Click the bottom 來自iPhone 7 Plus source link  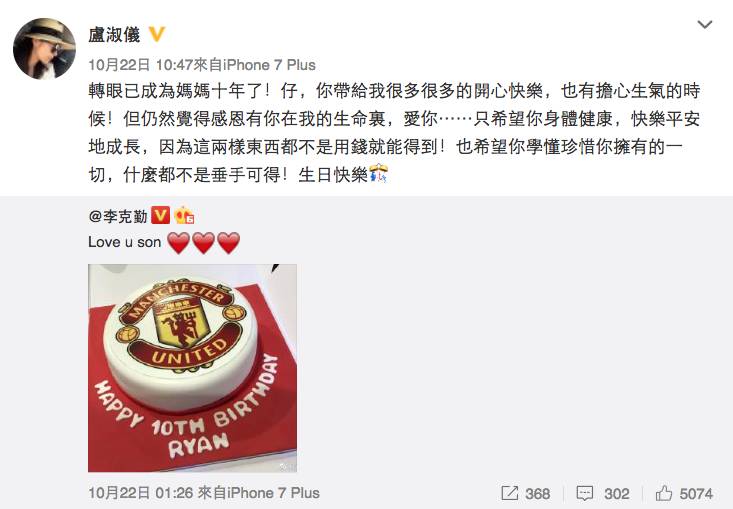click(x=259, y=493)
